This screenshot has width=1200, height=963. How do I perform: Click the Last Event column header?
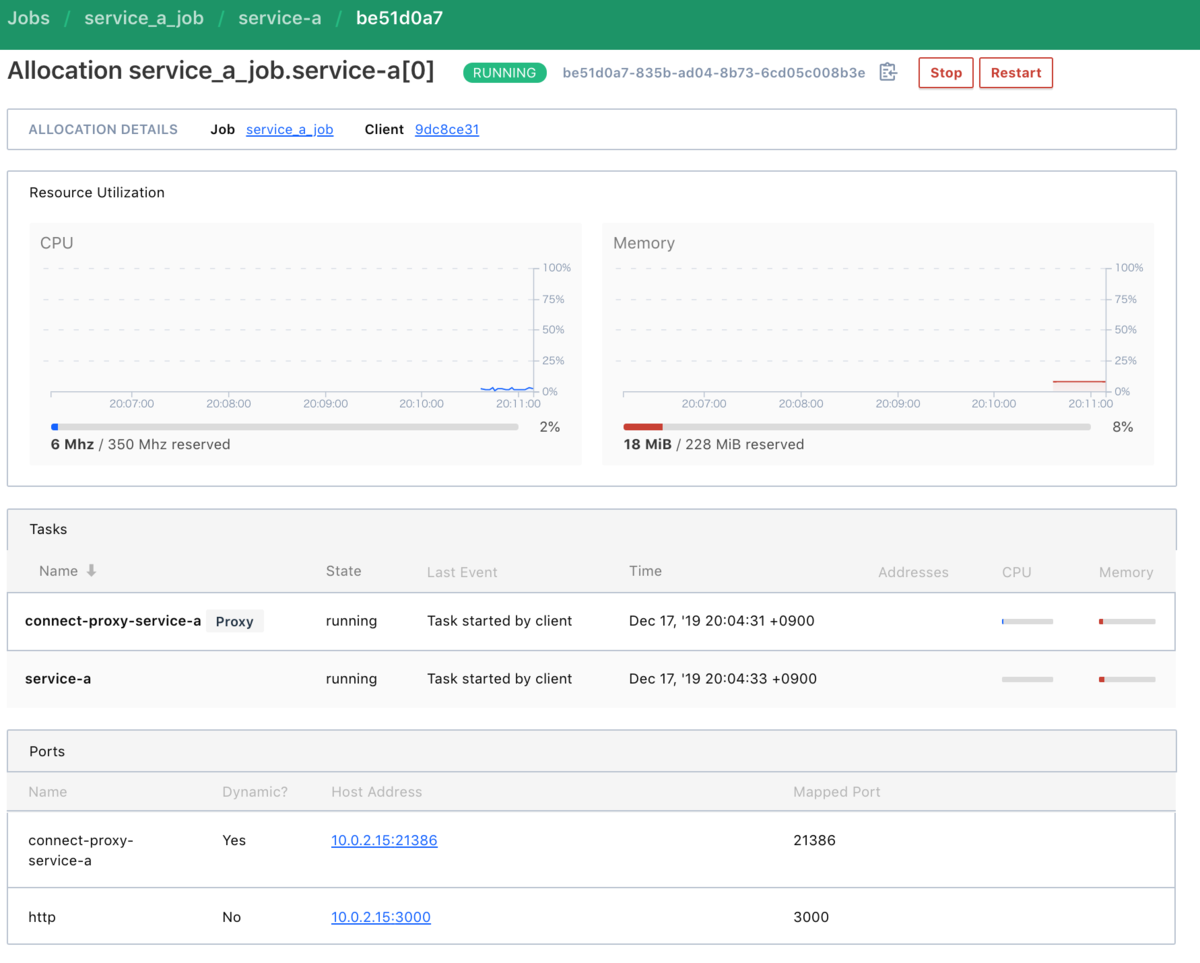click(462, 572)
